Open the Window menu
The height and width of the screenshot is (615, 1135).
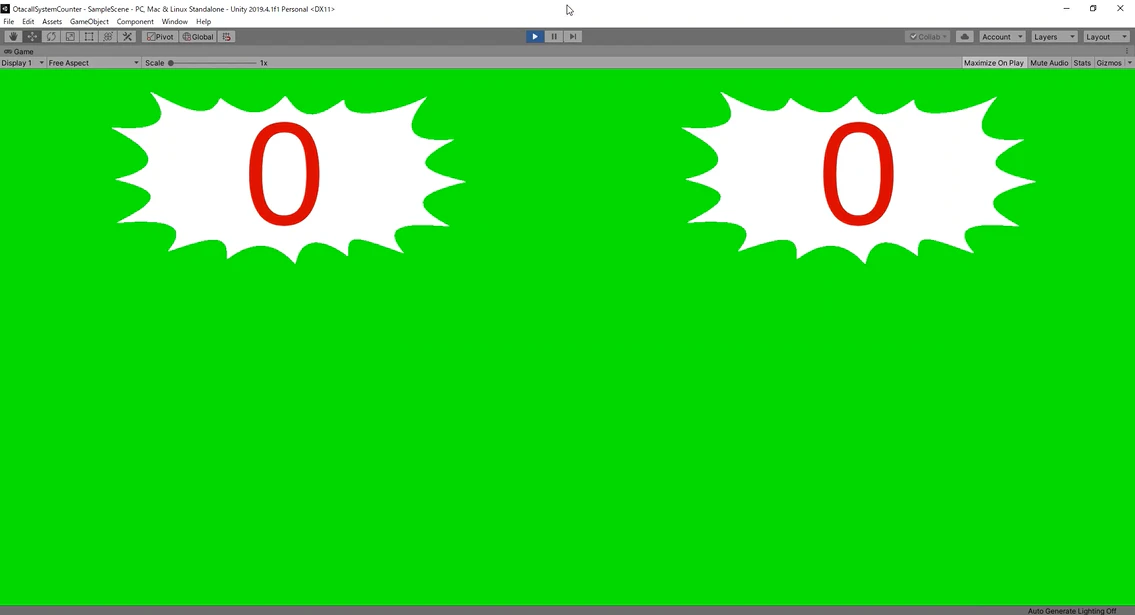[x=174, y=22]
